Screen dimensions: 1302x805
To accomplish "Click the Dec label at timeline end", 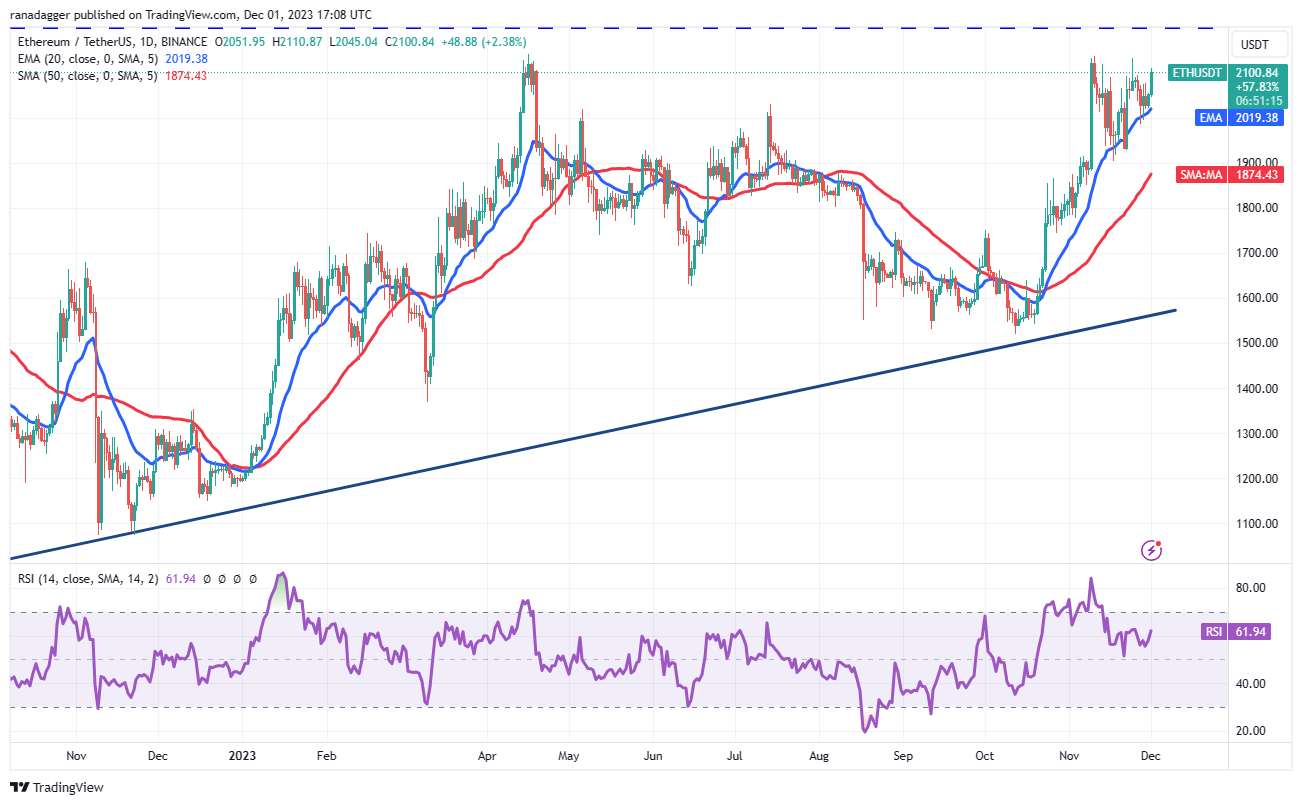I will (1151, 757).
